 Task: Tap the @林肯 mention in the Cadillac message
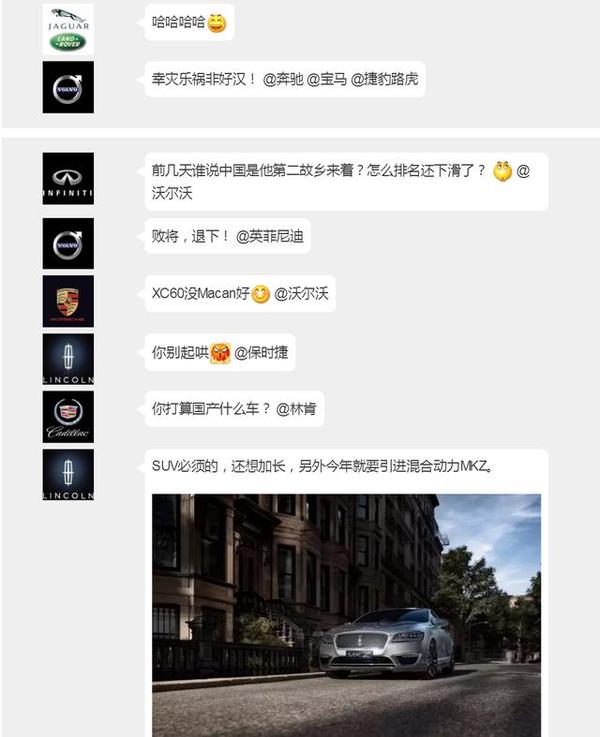point(296,409)
